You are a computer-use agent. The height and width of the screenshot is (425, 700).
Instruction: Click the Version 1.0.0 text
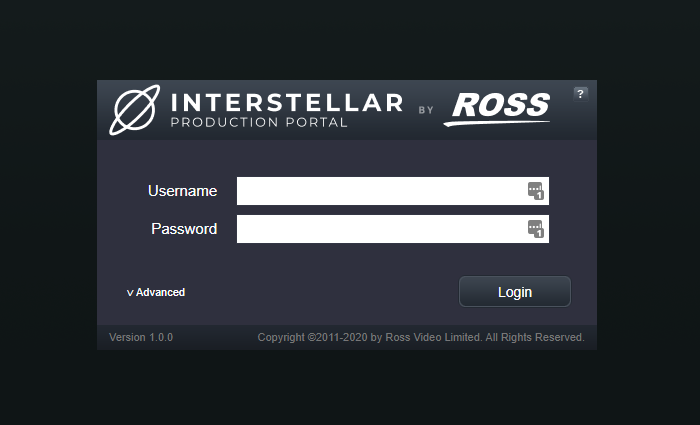click(141, 338)
